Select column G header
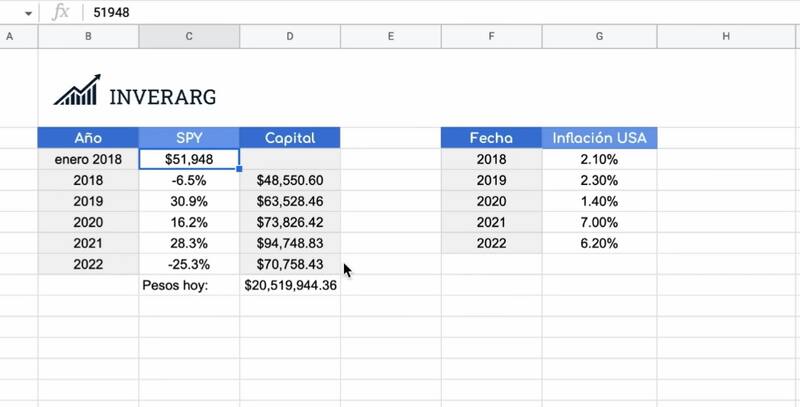The height and width of the screenshot is (407, 800). (599, 37)
